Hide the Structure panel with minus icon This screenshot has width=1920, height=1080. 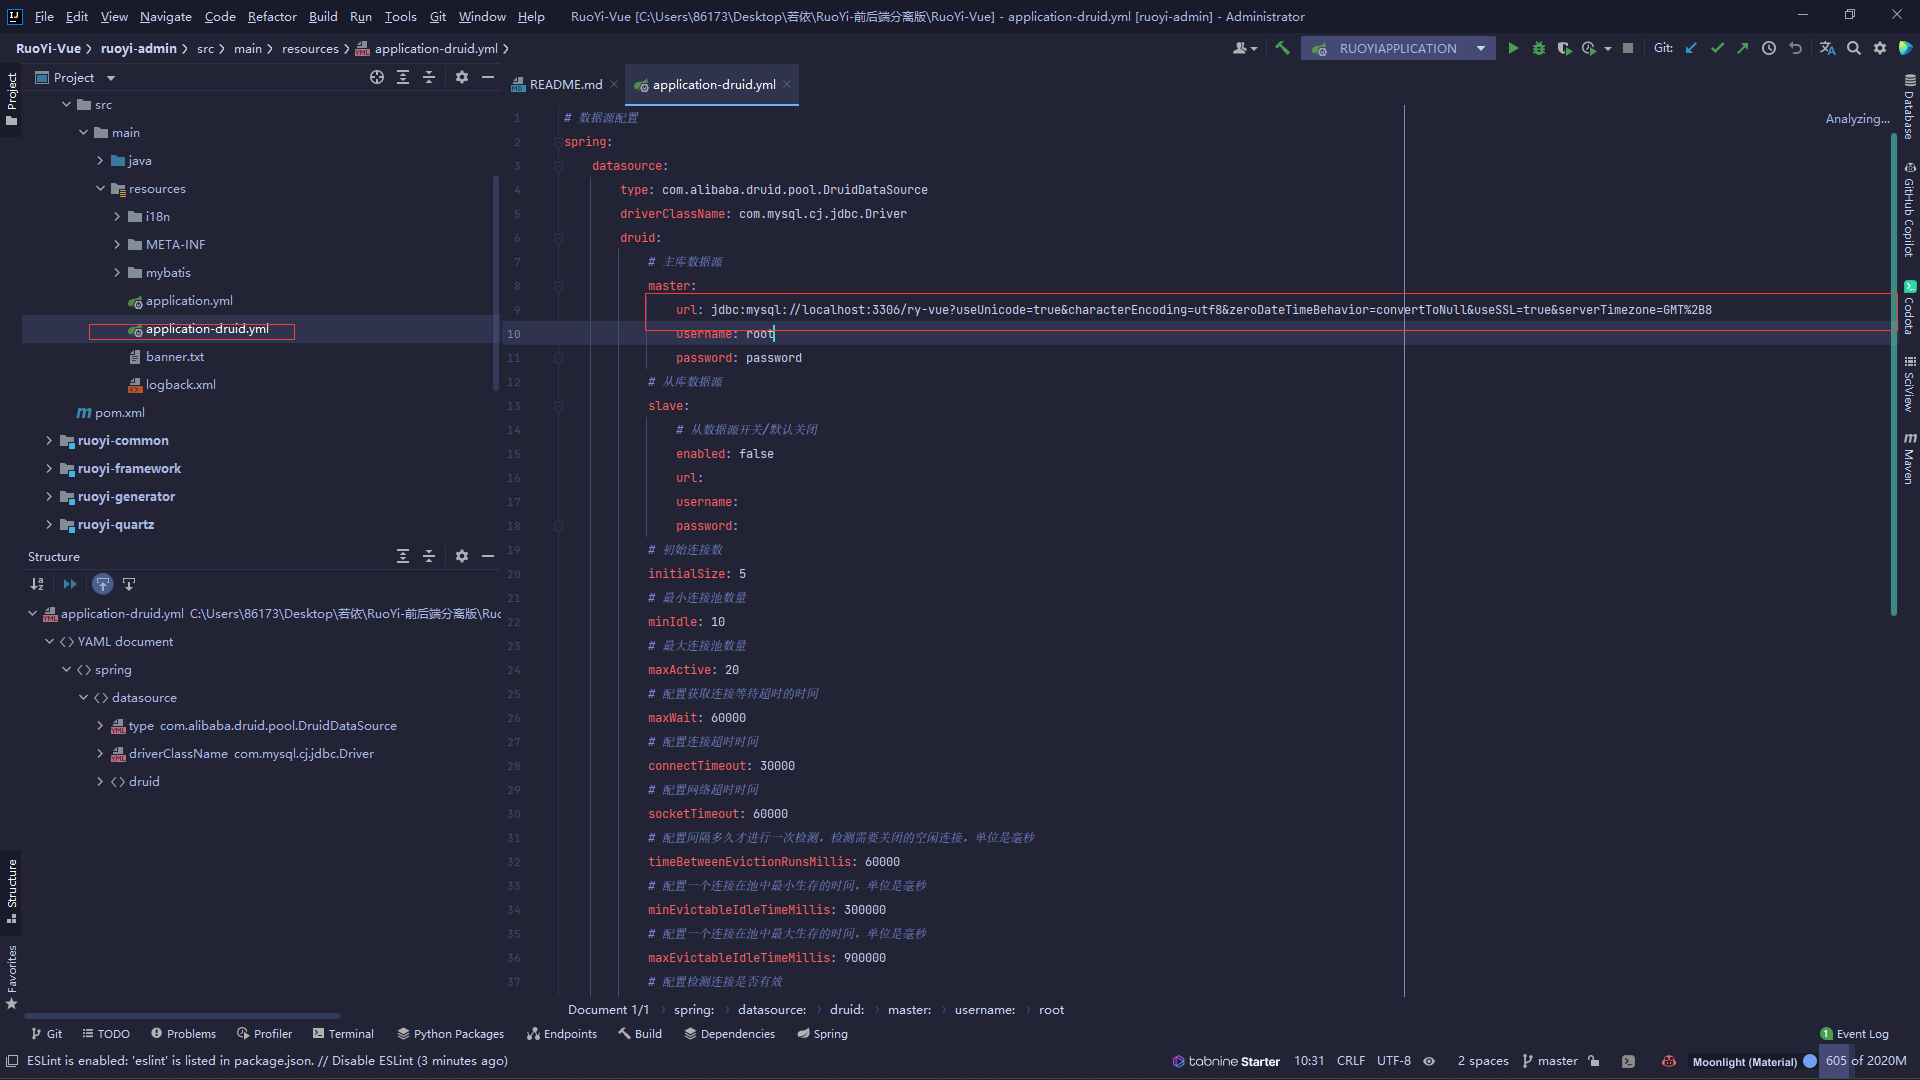click(488, 556)
